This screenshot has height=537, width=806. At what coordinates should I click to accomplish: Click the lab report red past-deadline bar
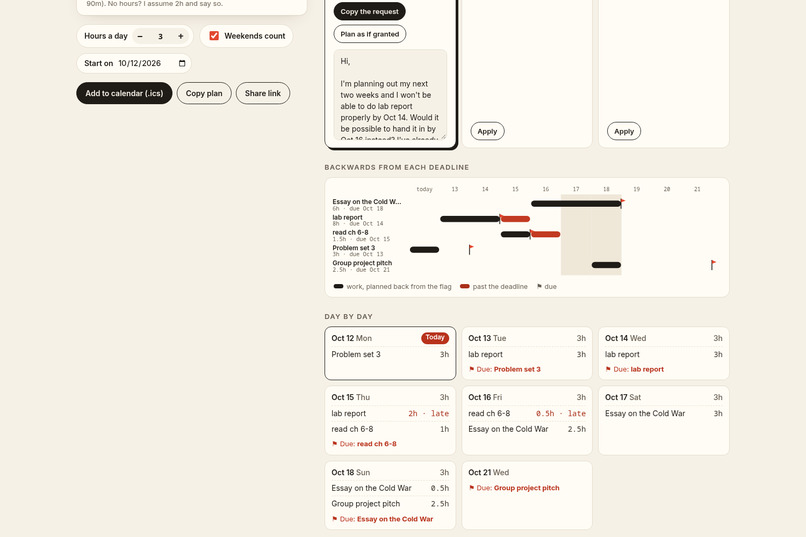pyautogui.click(x=515, y=219)
